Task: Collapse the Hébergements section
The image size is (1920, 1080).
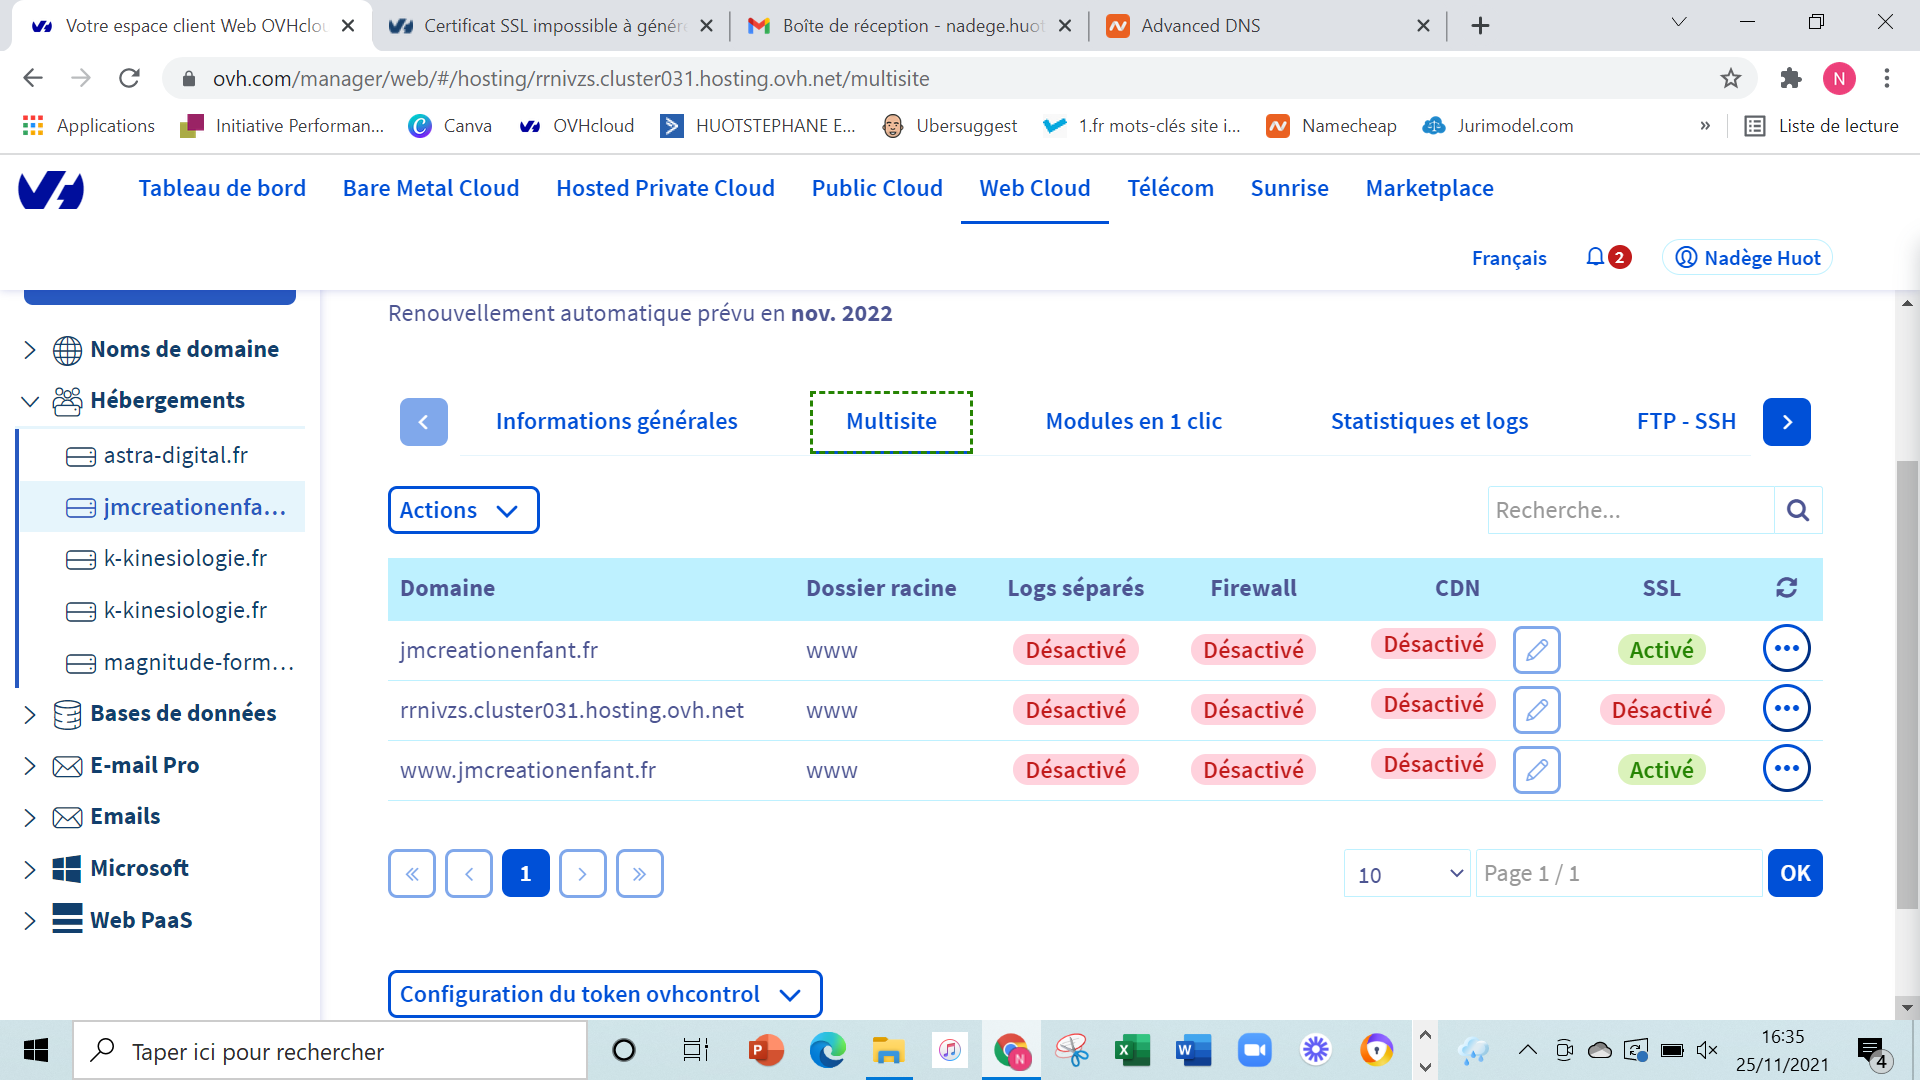Action: pyautogui.click(x=30, y=401)
